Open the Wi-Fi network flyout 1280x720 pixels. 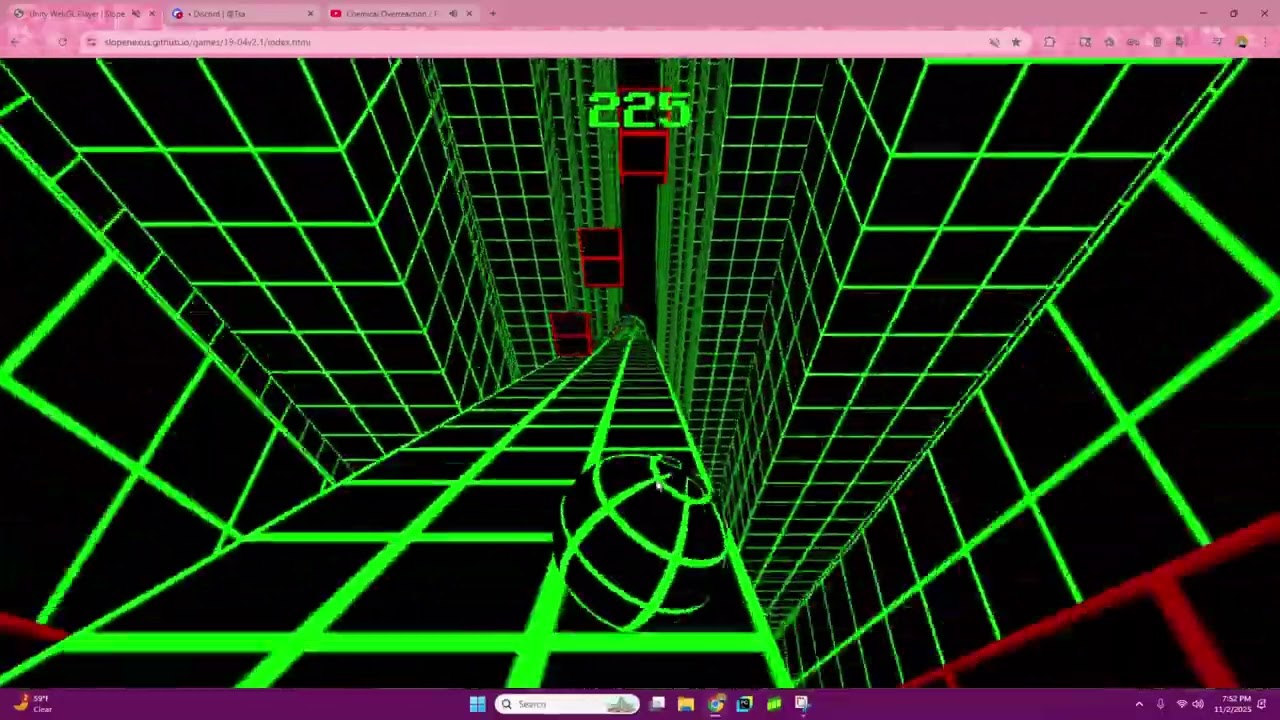tap(1182, 704)
